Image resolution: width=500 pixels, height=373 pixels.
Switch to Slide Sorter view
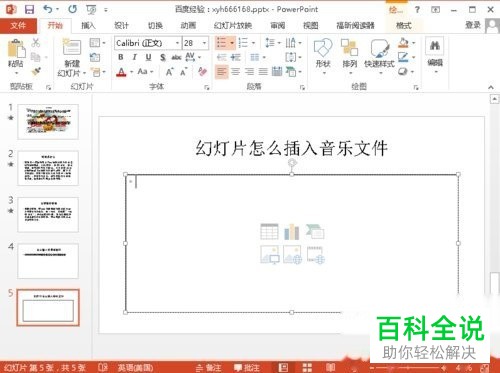[x=307, y=367]
